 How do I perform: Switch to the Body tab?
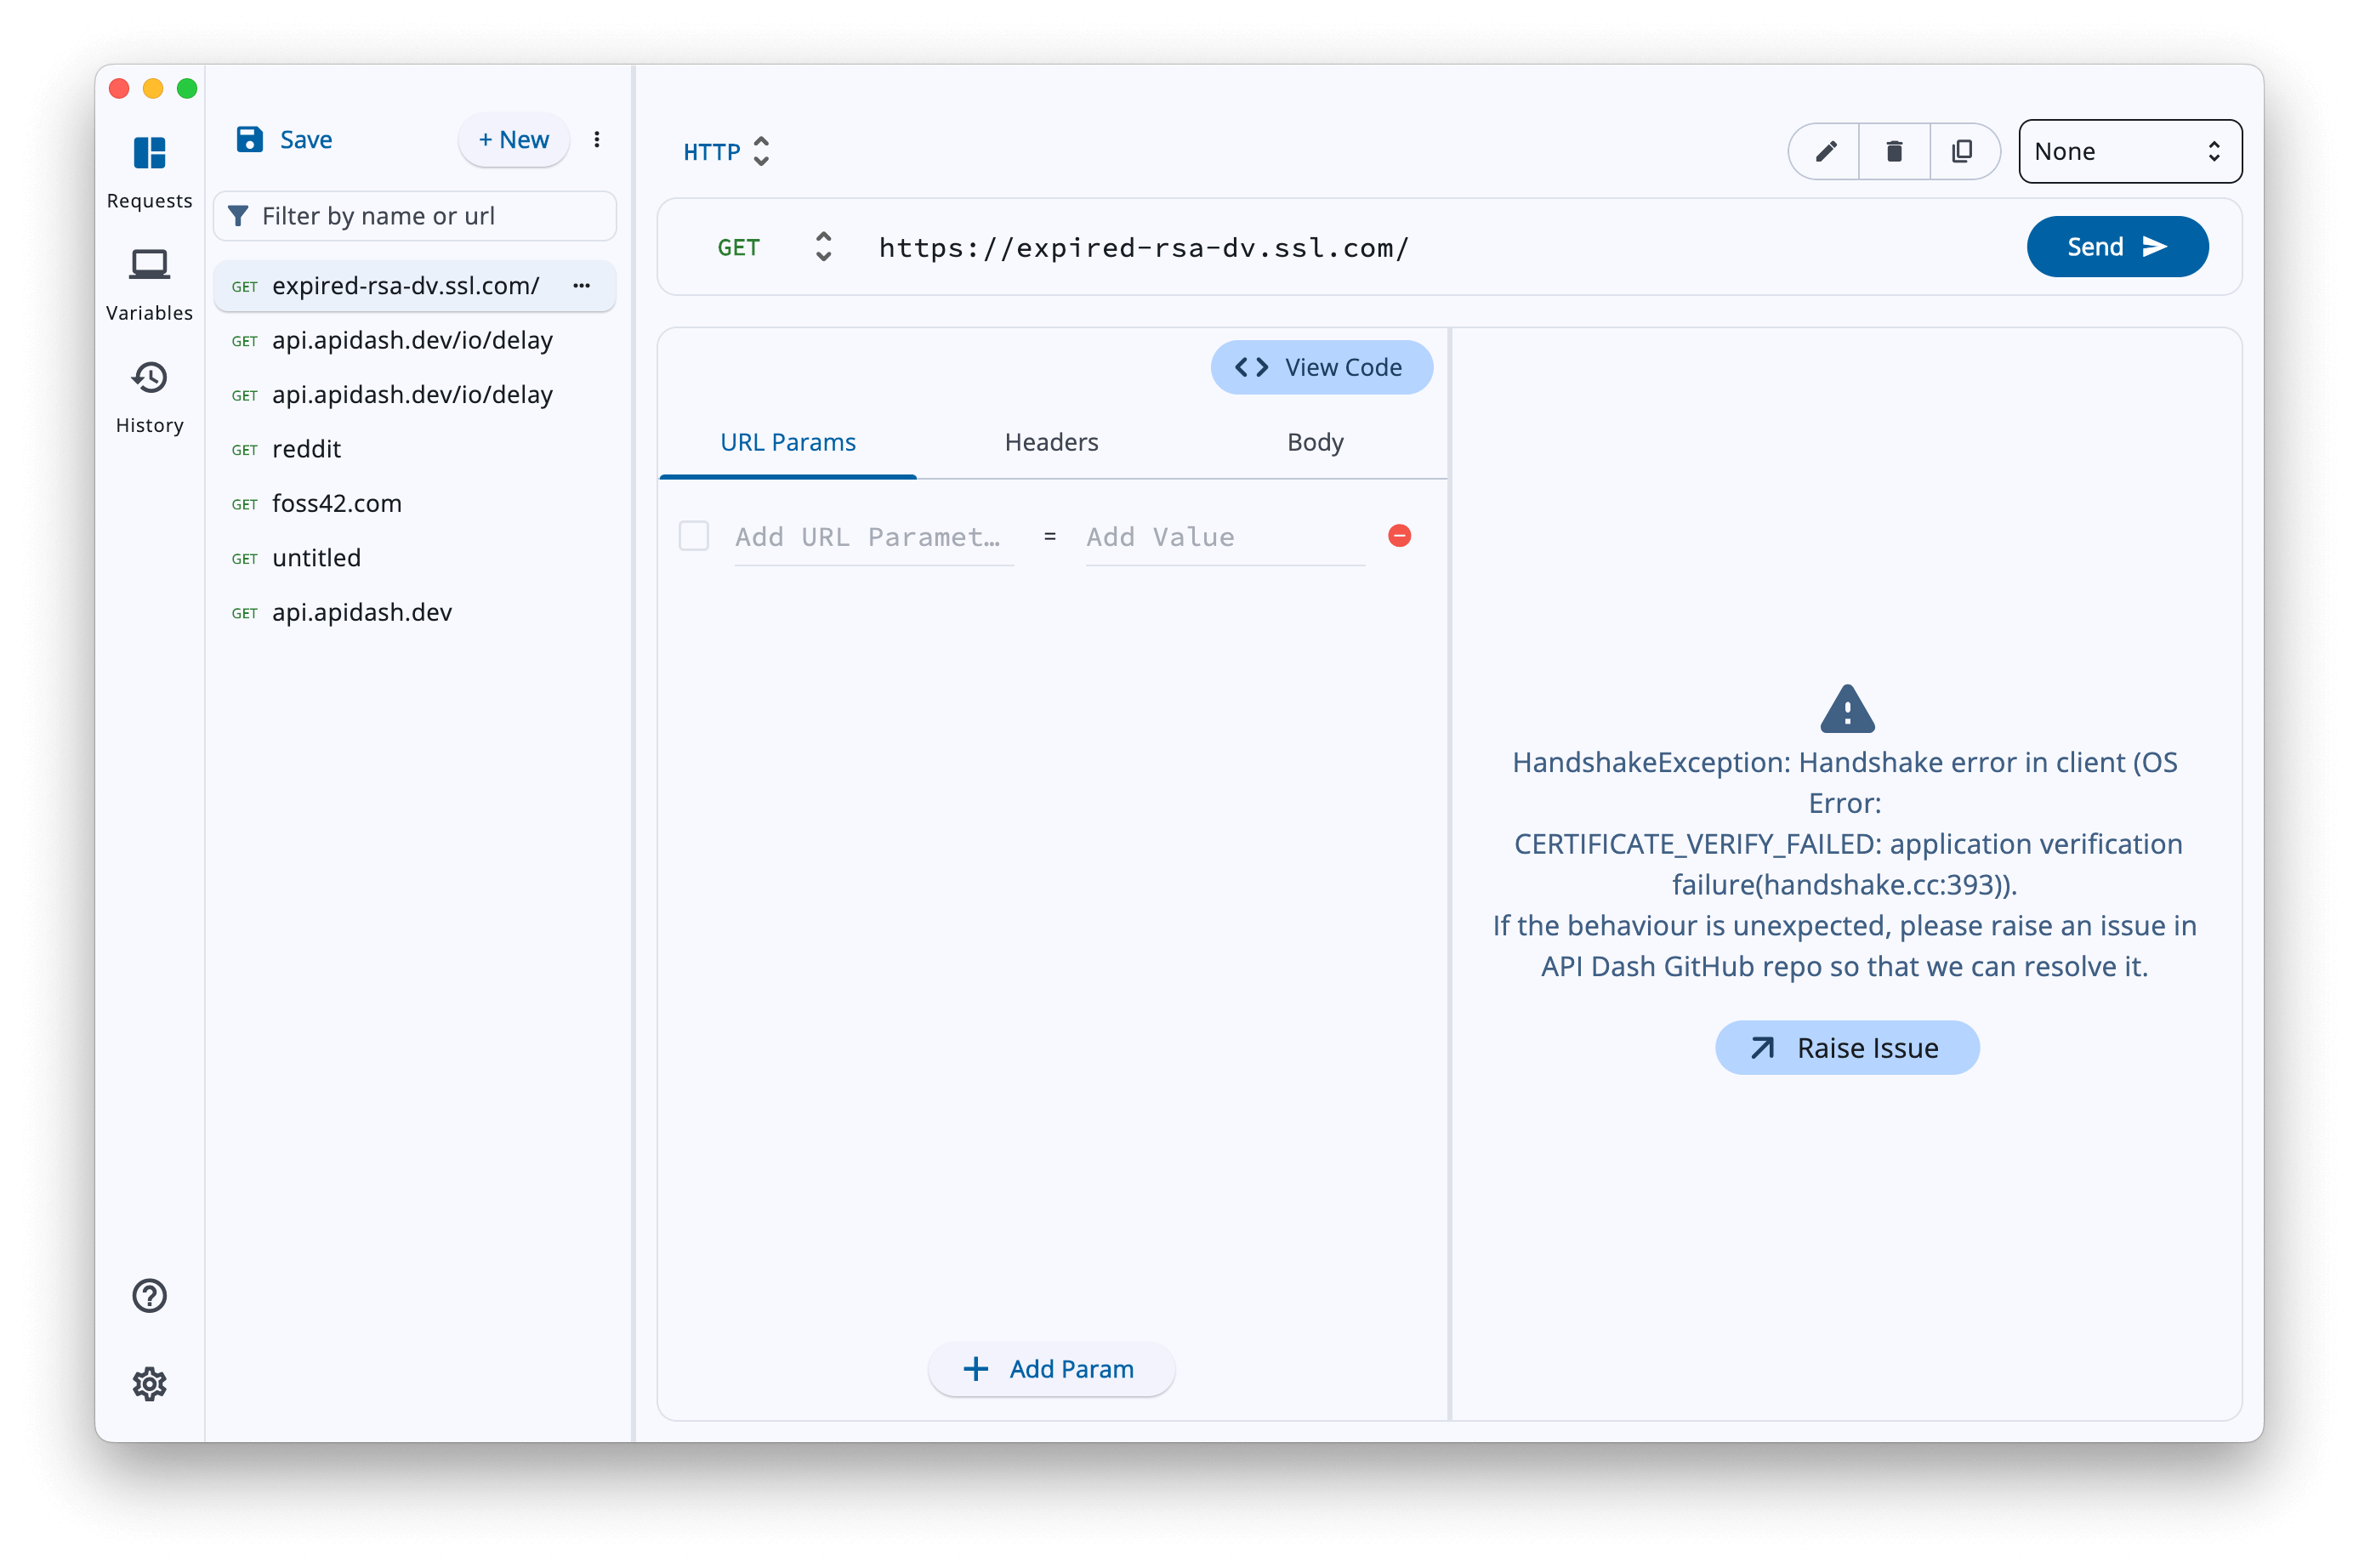pos(1314,442)
